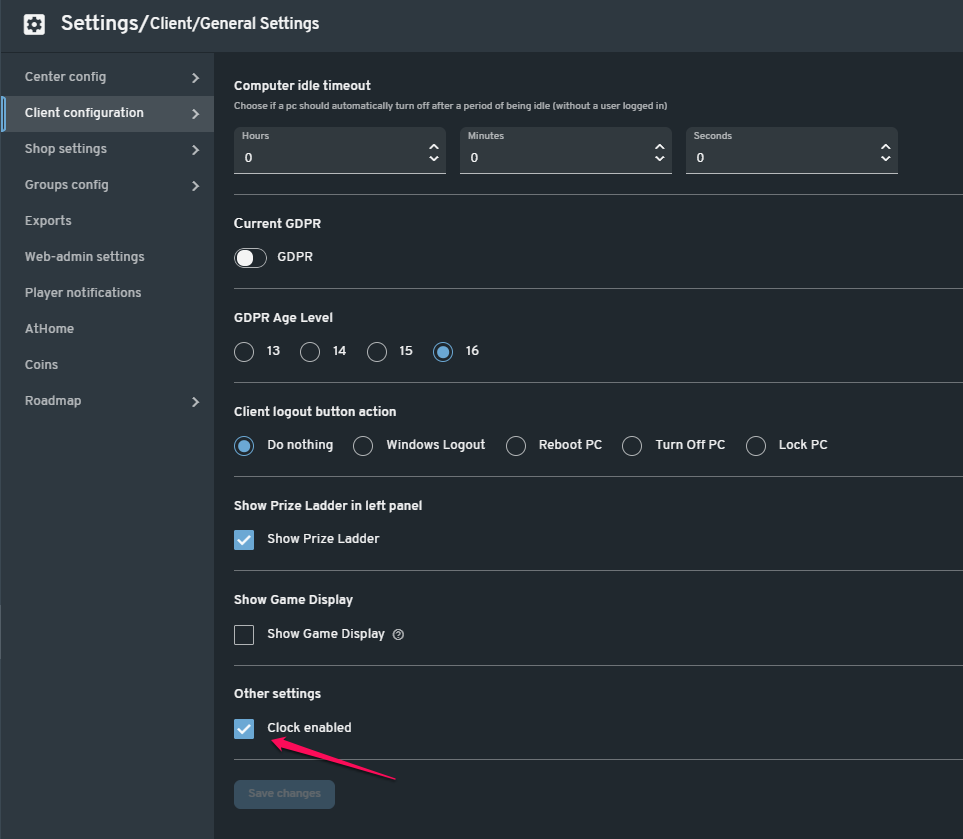Click Show Prize Ladder in left panel heading
The width and height of the screenshot is (963, 839).
[x=328, y=505]
